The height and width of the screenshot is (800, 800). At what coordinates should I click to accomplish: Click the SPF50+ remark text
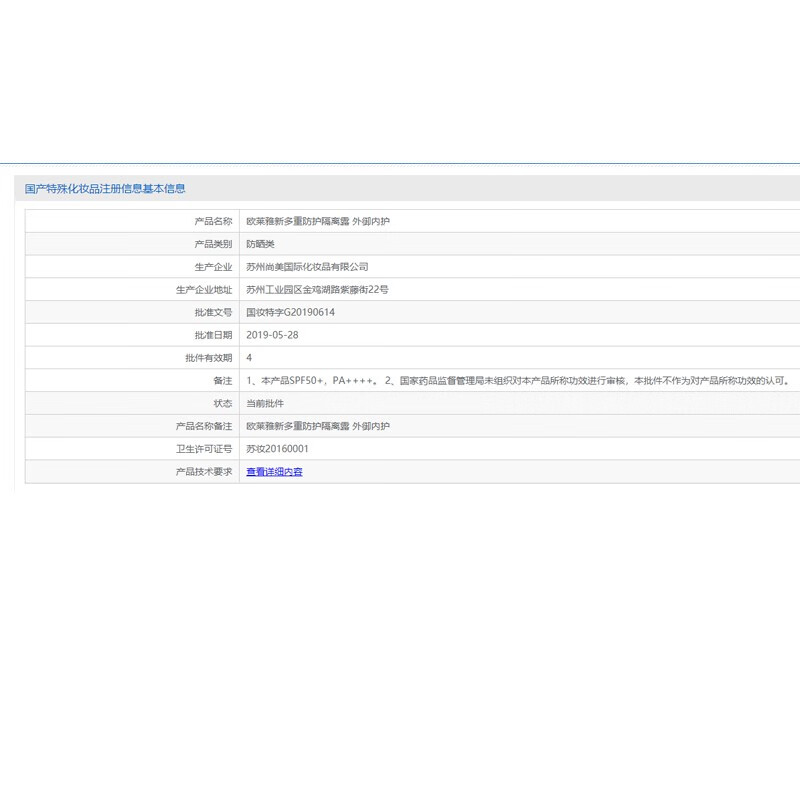pos(518,381)
